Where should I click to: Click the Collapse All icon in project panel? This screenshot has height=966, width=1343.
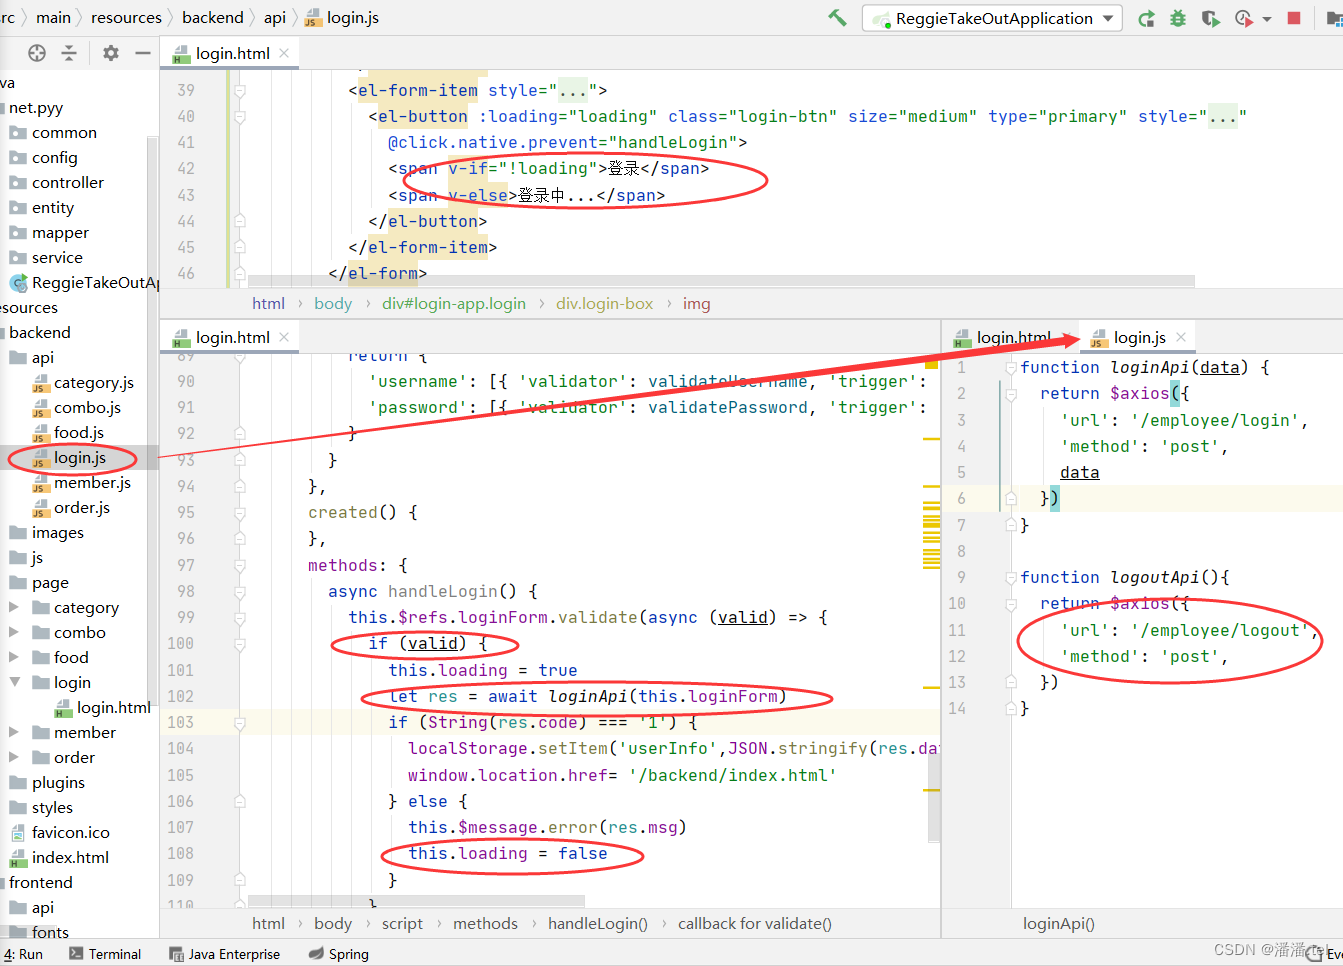click(69, 53)
